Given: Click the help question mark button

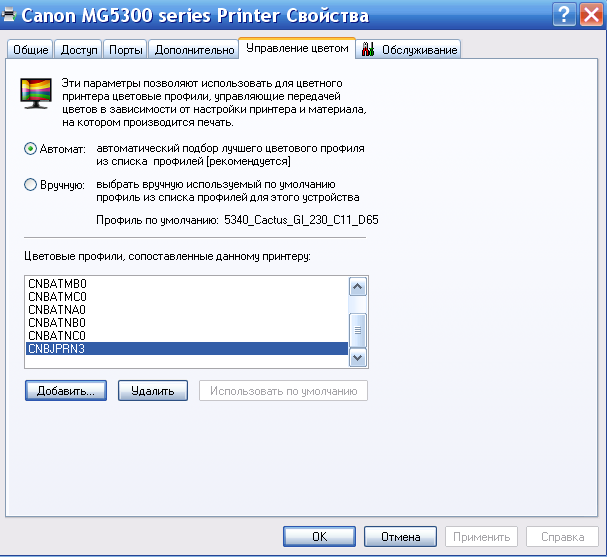Looking at the screenshot, I should pos(564,15).
